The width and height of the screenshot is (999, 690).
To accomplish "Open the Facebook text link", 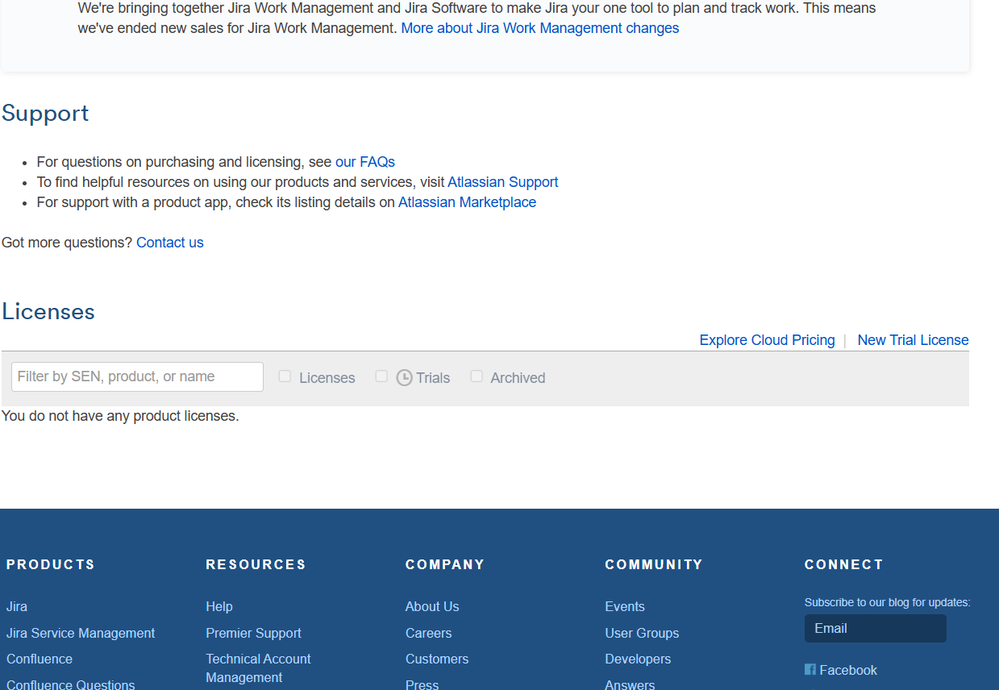I will pos(848,670).
